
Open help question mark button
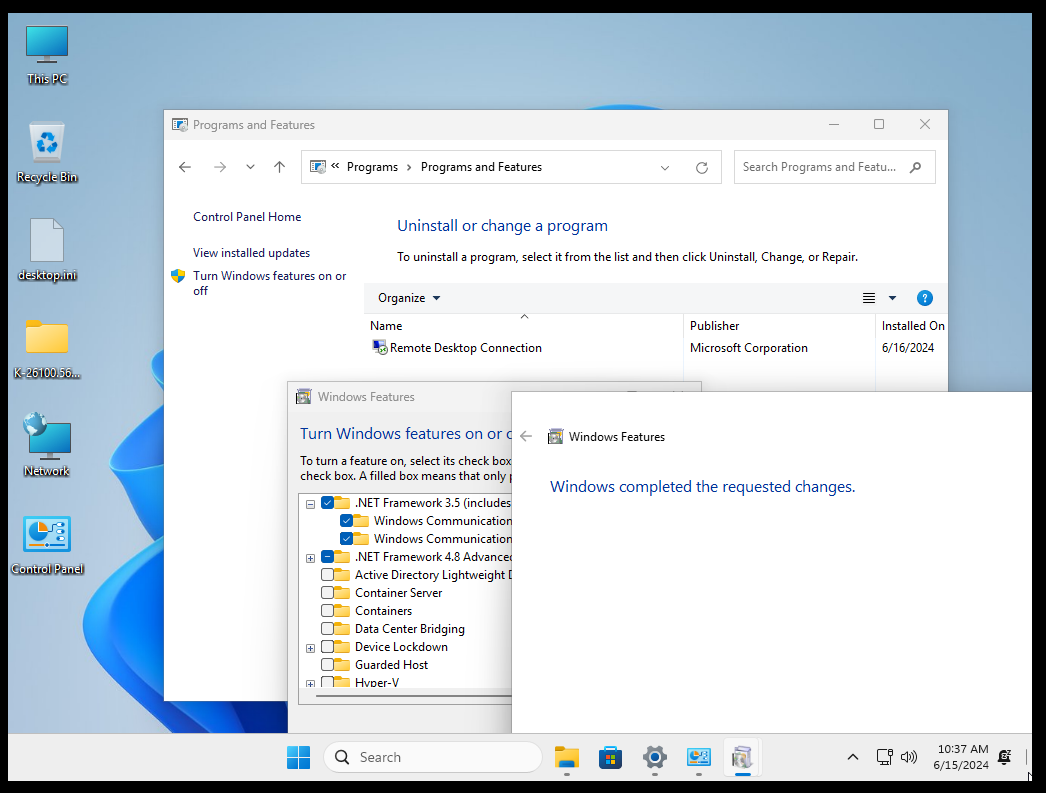click(x=925, y=298)
